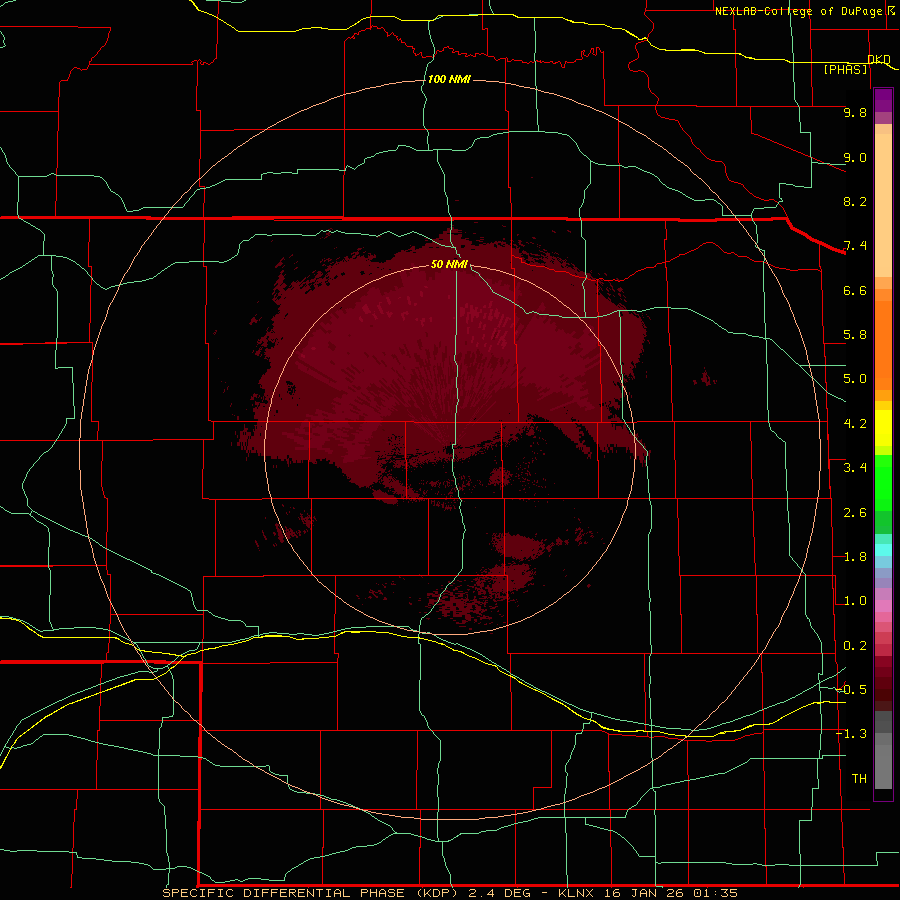Click the 2.4 DEG elevation text
Screen dimensions: 900x900
tap(502, 893)
